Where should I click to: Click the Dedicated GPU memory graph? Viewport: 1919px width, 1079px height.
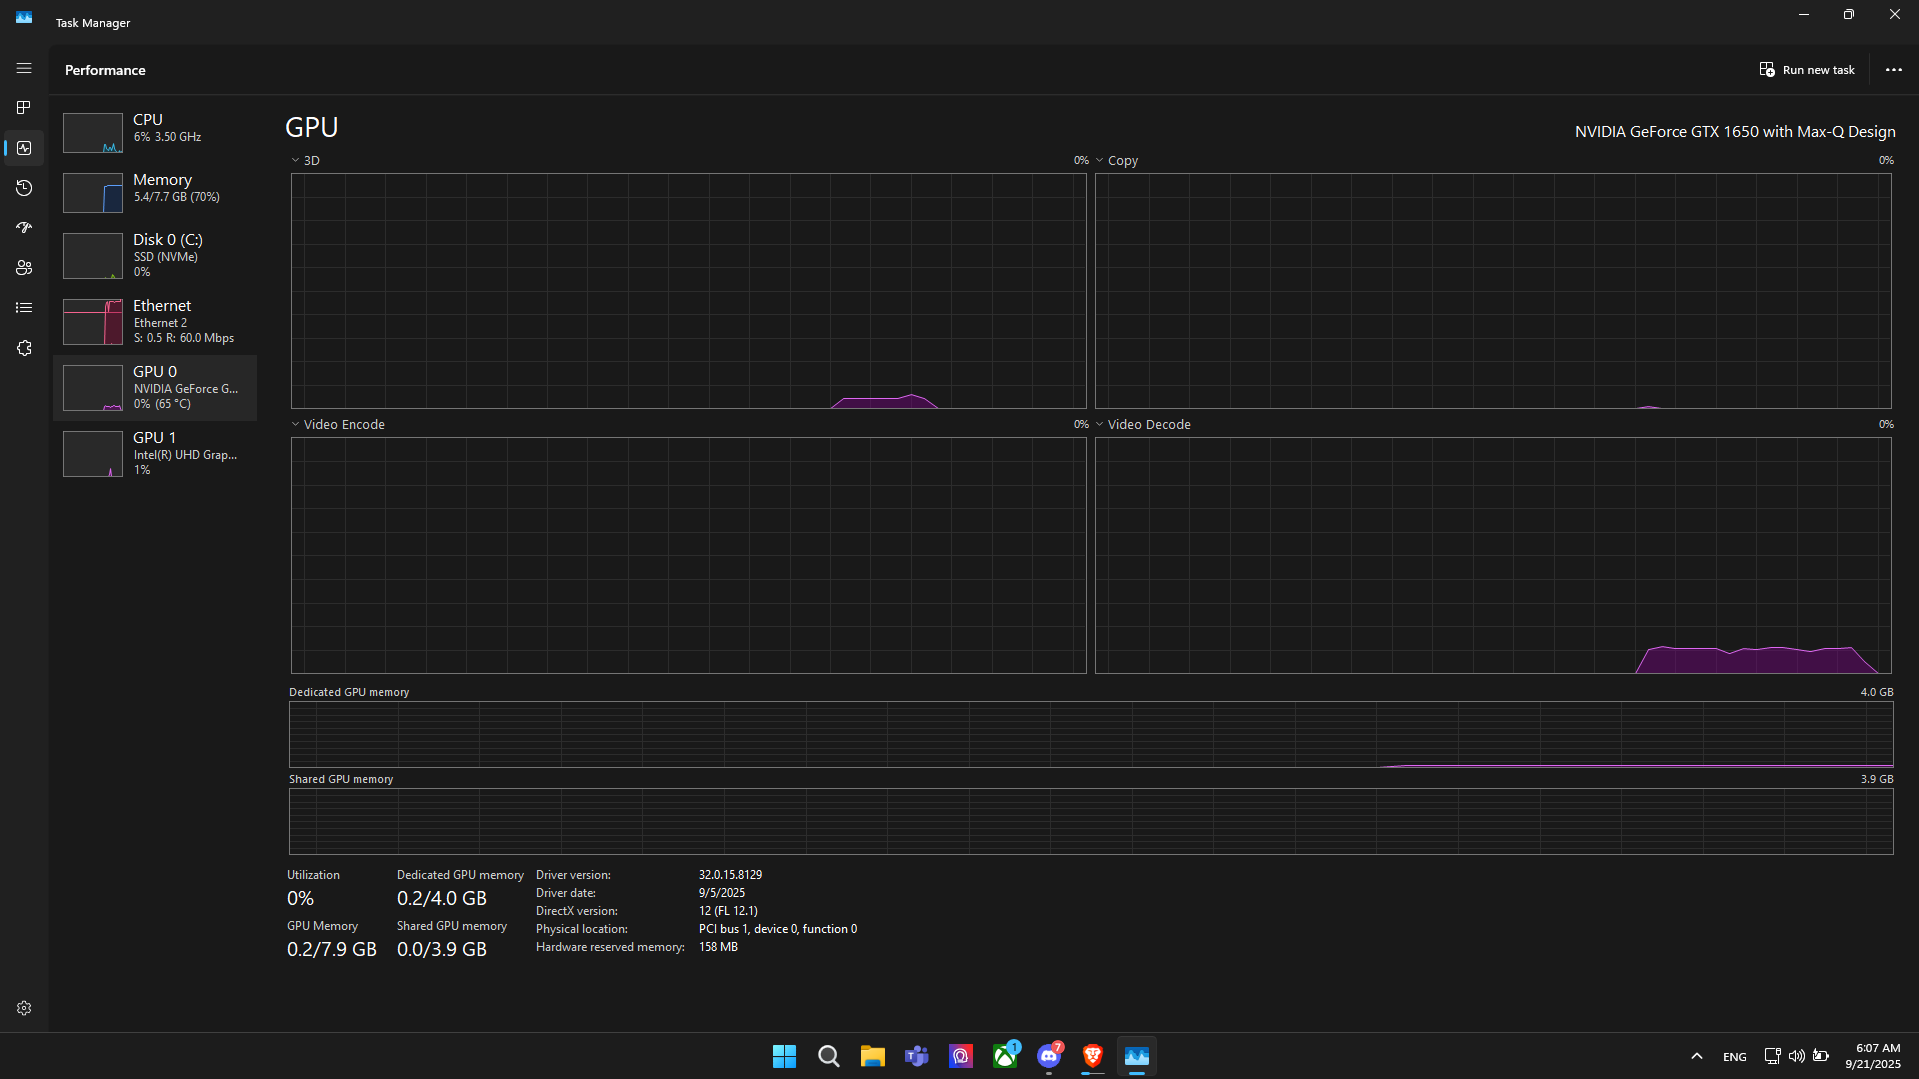1090,734
